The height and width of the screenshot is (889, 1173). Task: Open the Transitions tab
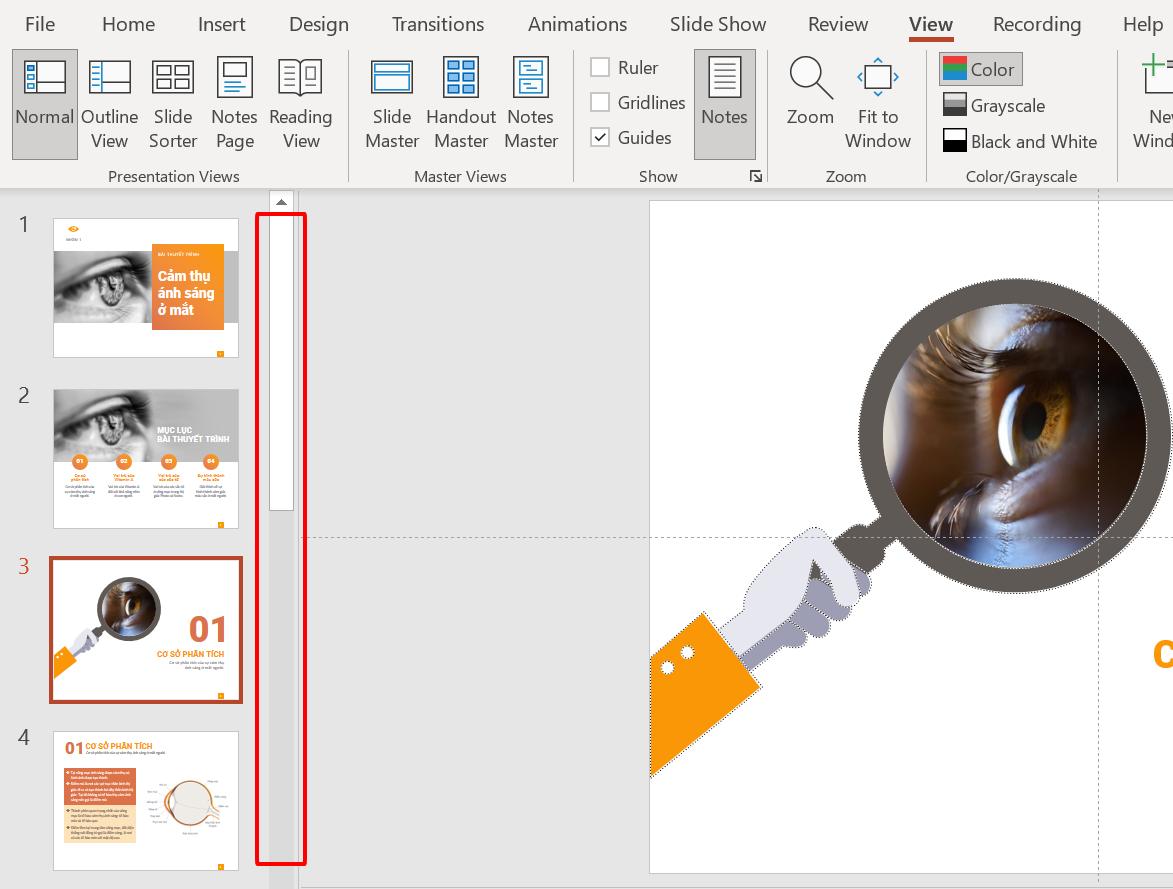click(x=438, y=24)
